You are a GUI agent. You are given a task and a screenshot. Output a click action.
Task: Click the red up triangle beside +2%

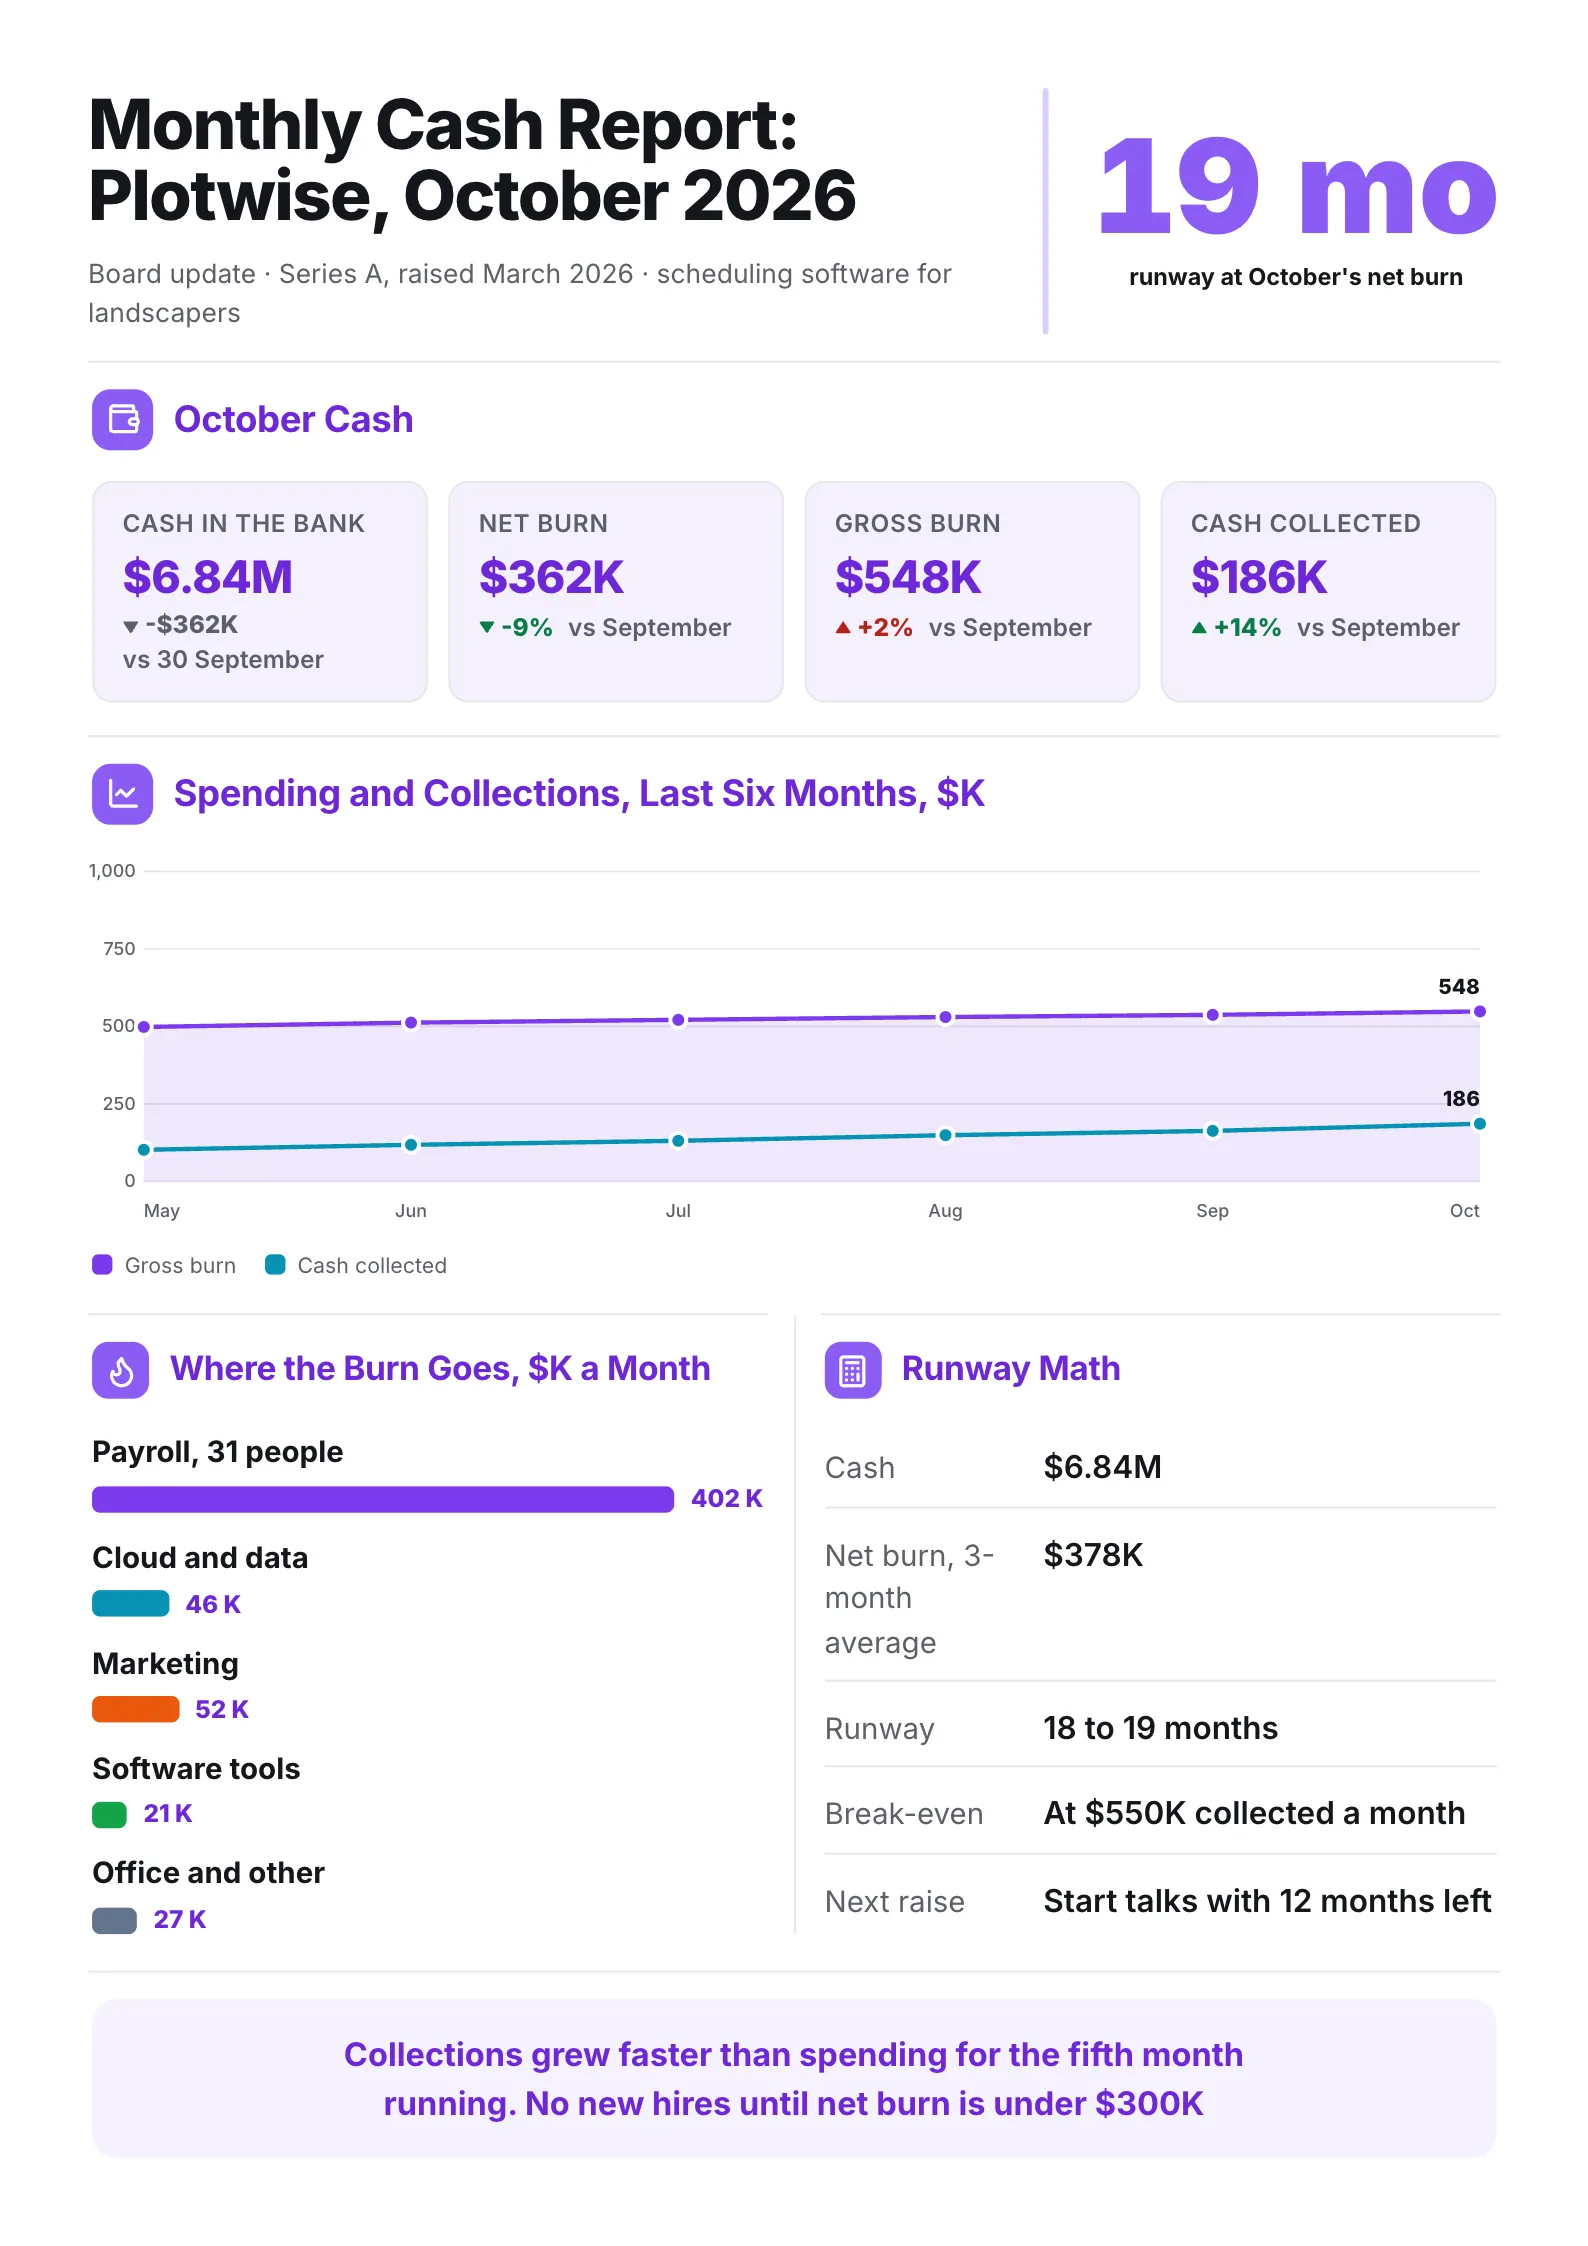pyautogui.click(x=843, y=627)
